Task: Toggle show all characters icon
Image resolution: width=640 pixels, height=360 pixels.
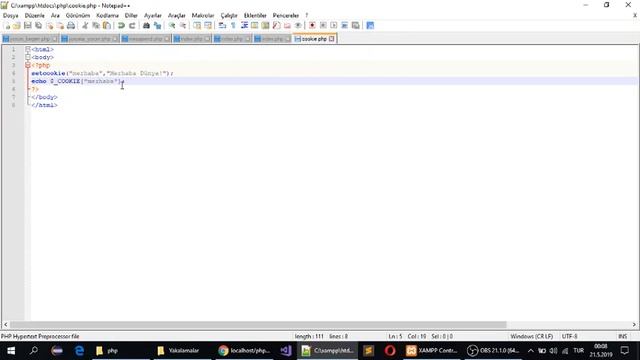Action: (233, 26)
